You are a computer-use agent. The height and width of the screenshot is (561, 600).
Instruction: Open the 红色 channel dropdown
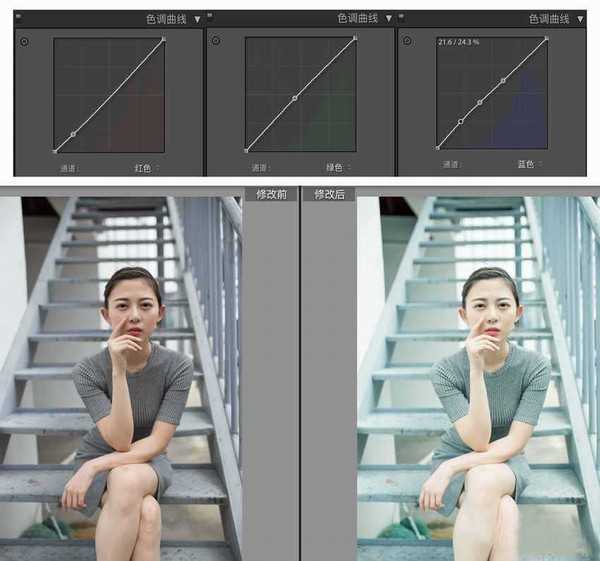tap(148, 167)
